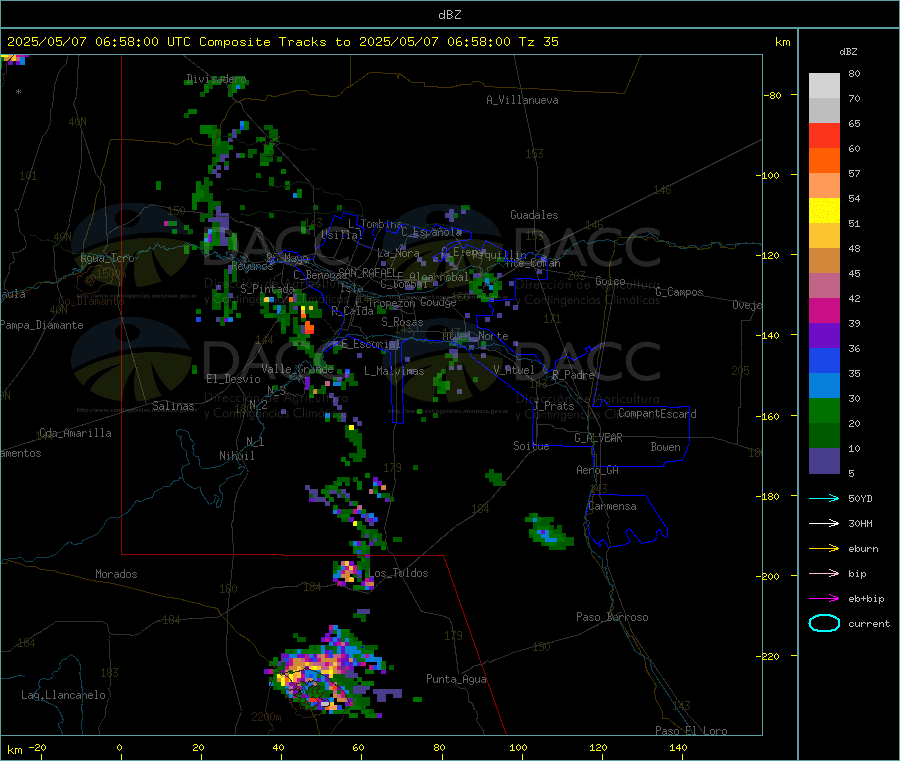Click the 'Pampa_Diamante' map label
Screen dimensions: 900x761
tap(41, 325)
